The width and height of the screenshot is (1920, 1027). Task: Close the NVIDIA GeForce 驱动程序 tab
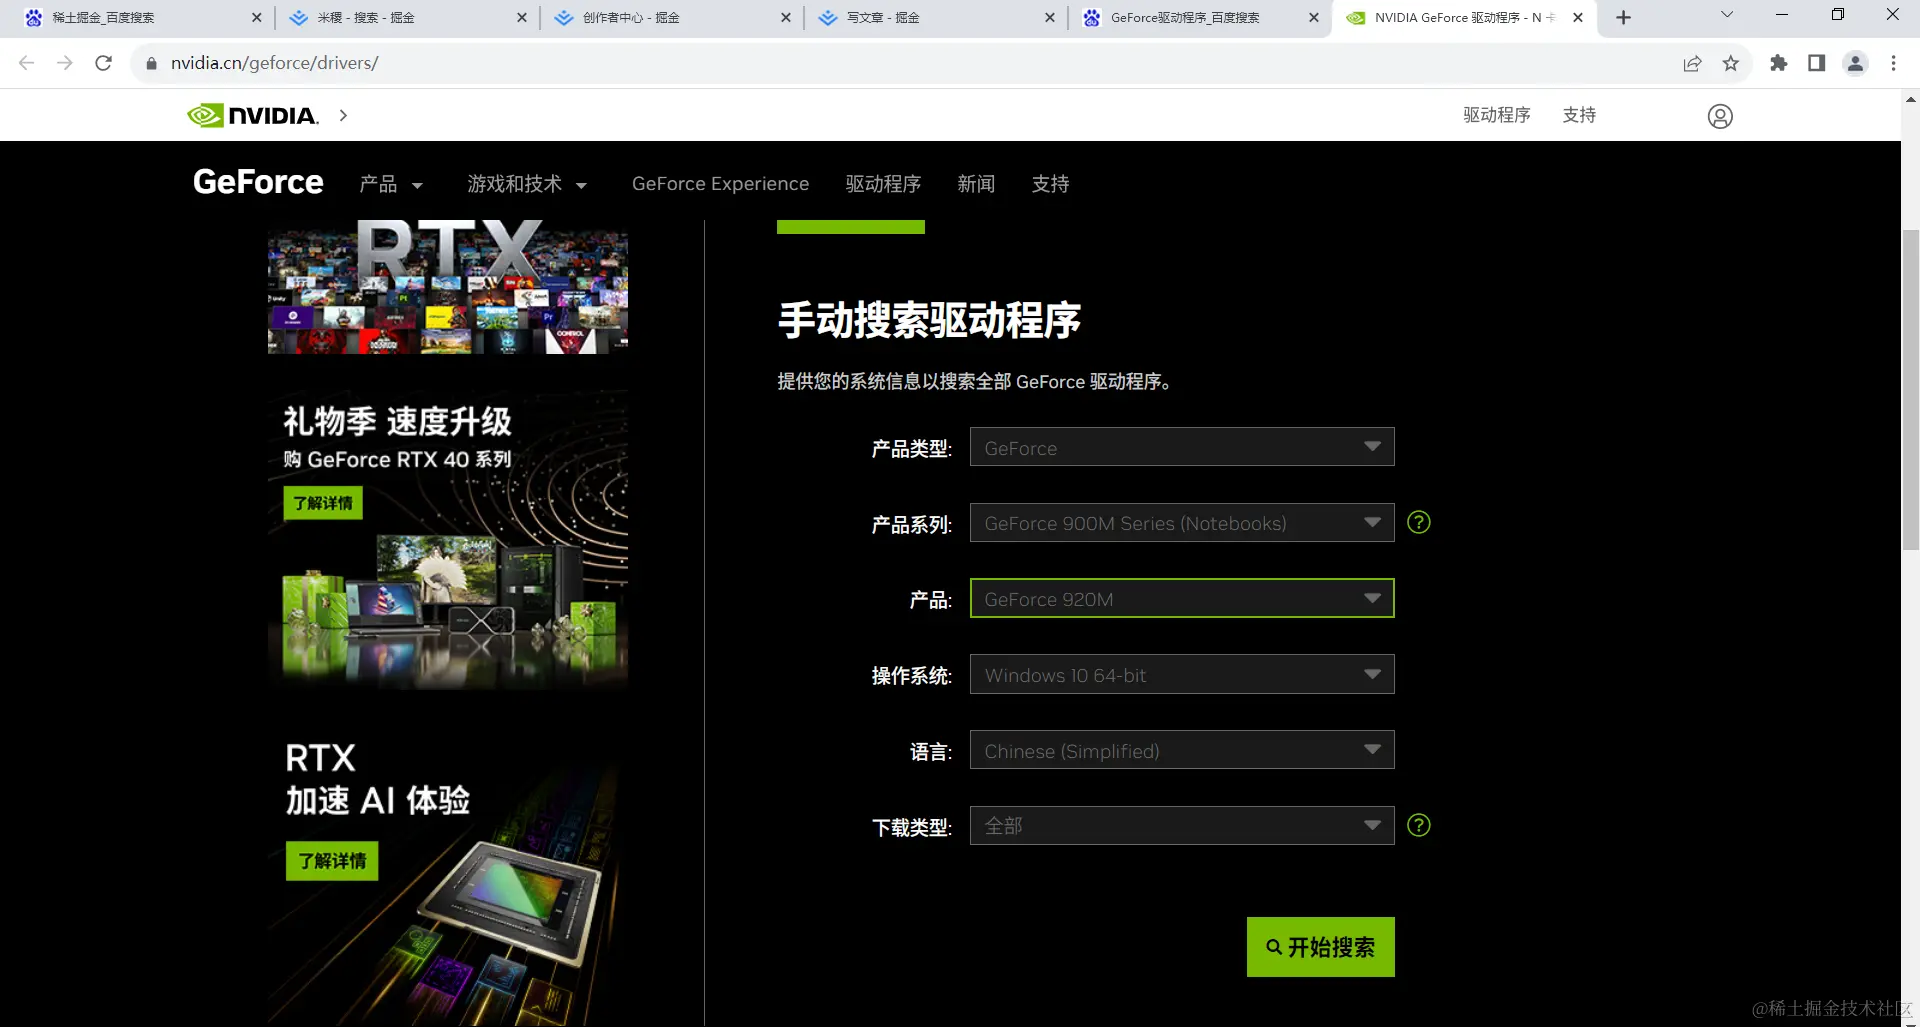point(1578,17)
